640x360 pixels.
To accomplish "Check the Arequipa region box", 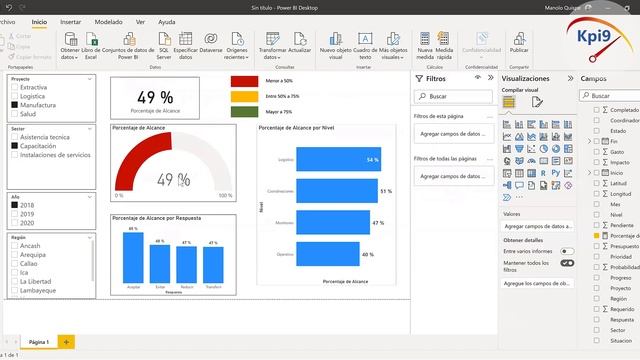I will pos(15,255).
